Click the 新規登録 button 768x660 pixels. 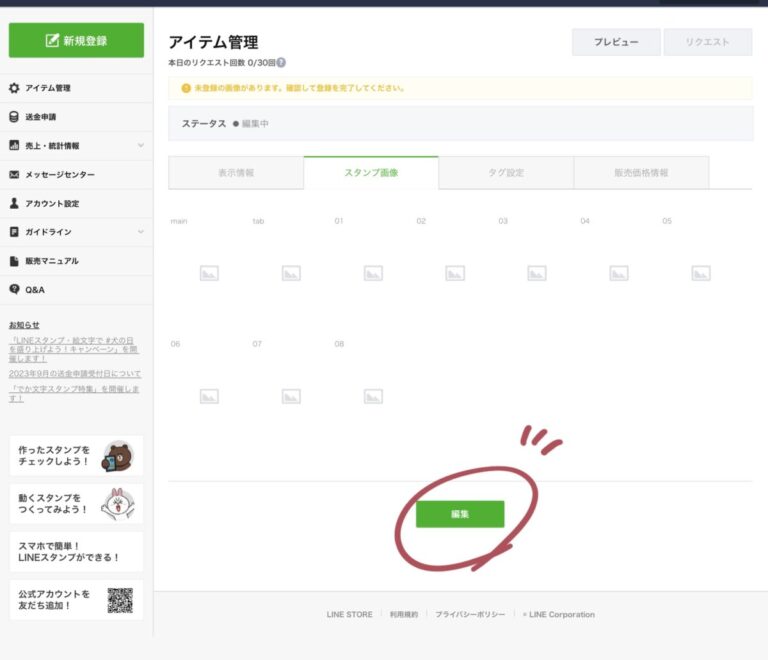pyautogui.click(x=76, y=41)
